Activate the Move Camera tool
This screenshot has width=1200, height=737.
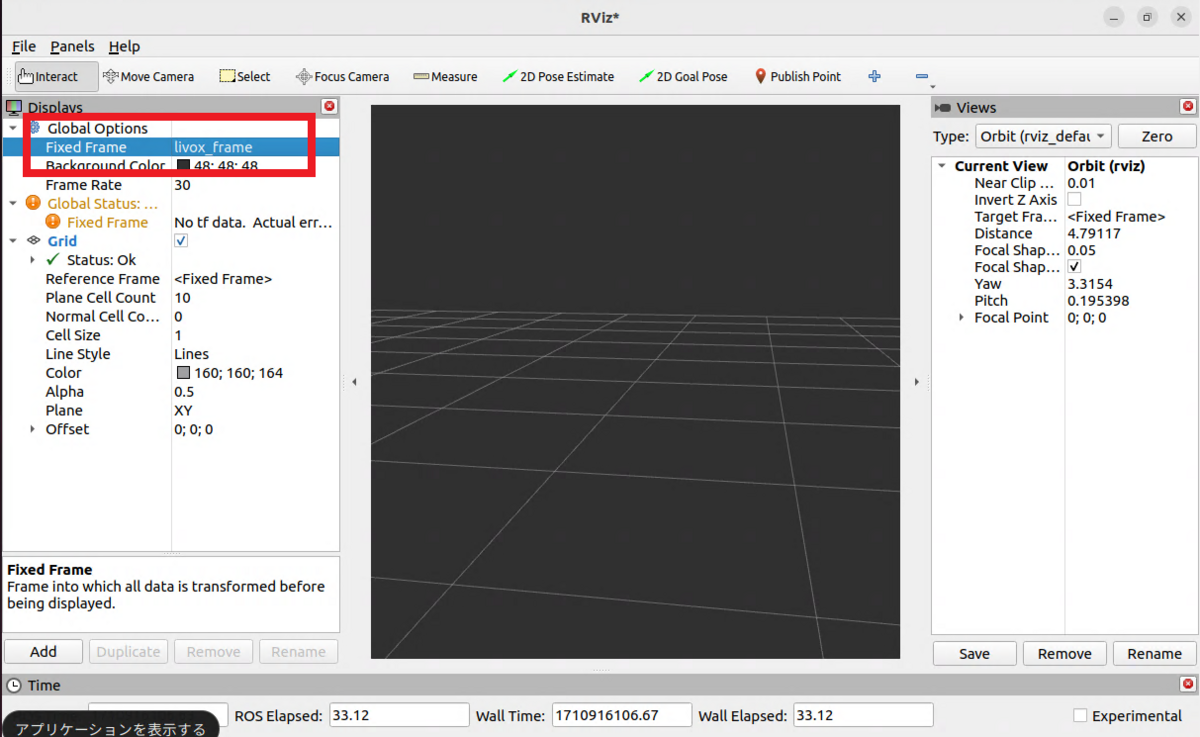point(148,75)
